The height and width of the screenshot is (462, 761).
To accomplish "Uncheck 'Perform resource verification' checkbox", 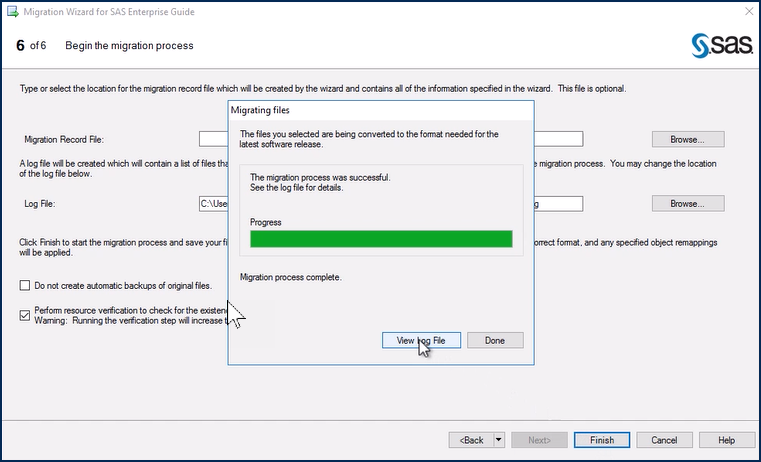I will pyautogui.click(x=25, y=314).
